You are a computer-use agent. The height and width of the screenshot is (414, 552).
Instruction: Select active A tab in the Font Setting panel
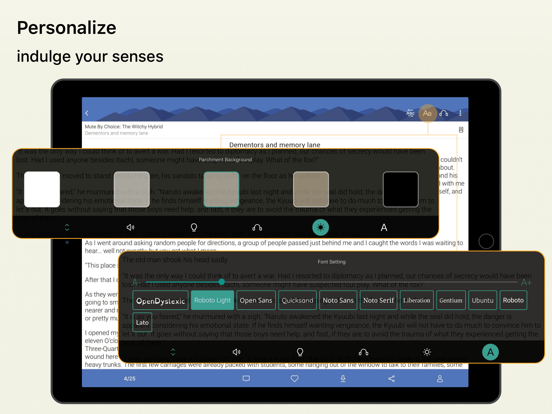click(x=490, y=352)
